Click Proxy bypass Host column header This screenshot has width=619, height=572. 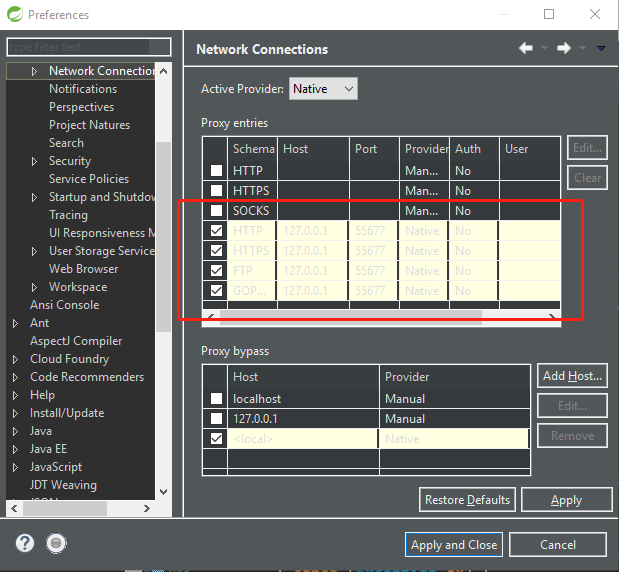click(x=303, y=377)
